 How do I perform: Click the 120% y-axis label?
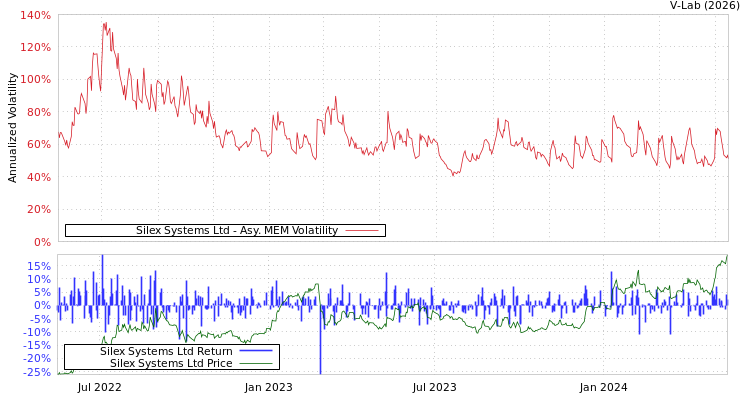click(35, 48)
